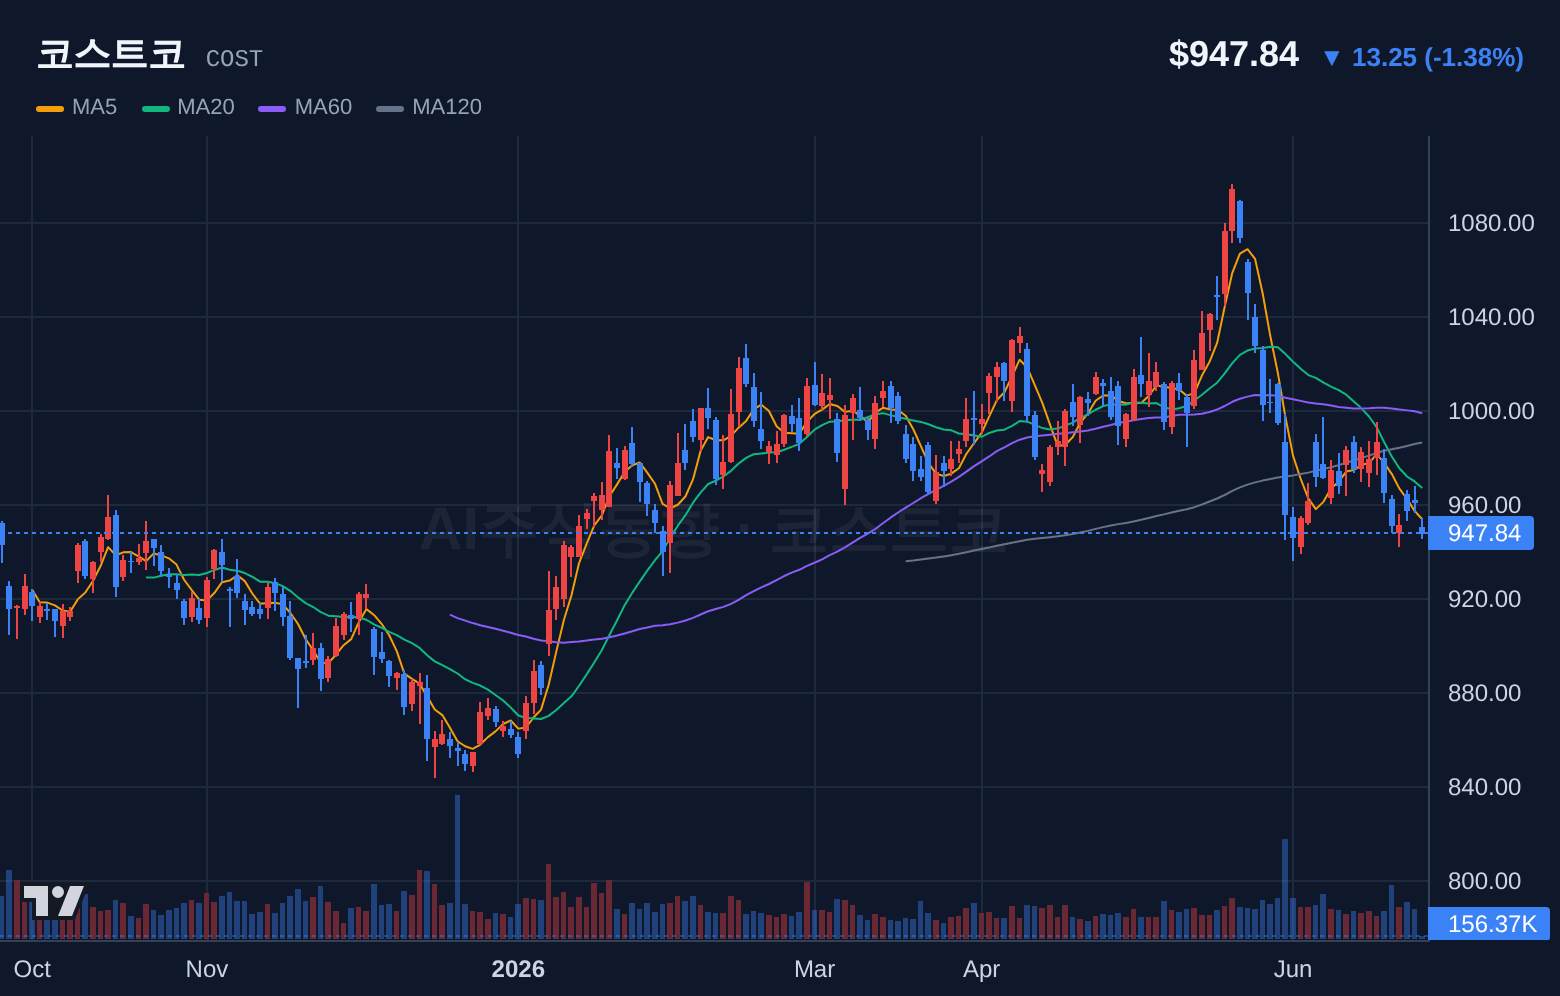The image size is (1560, 996).
Task: Select the COST ticker symbol
Action: point(234,59)
